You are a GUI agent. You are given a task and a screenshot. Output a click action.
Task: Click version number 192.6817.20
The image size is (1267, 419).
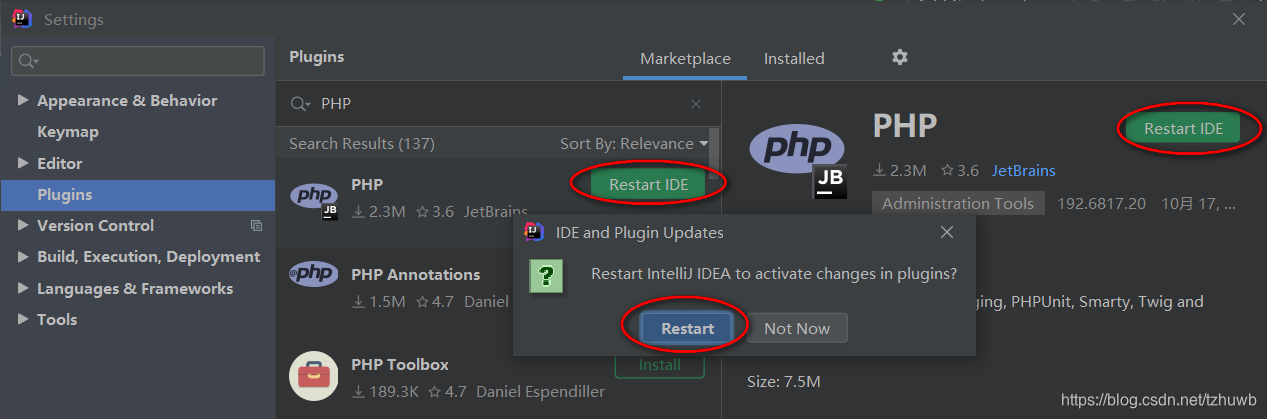tap(1100, 203)
